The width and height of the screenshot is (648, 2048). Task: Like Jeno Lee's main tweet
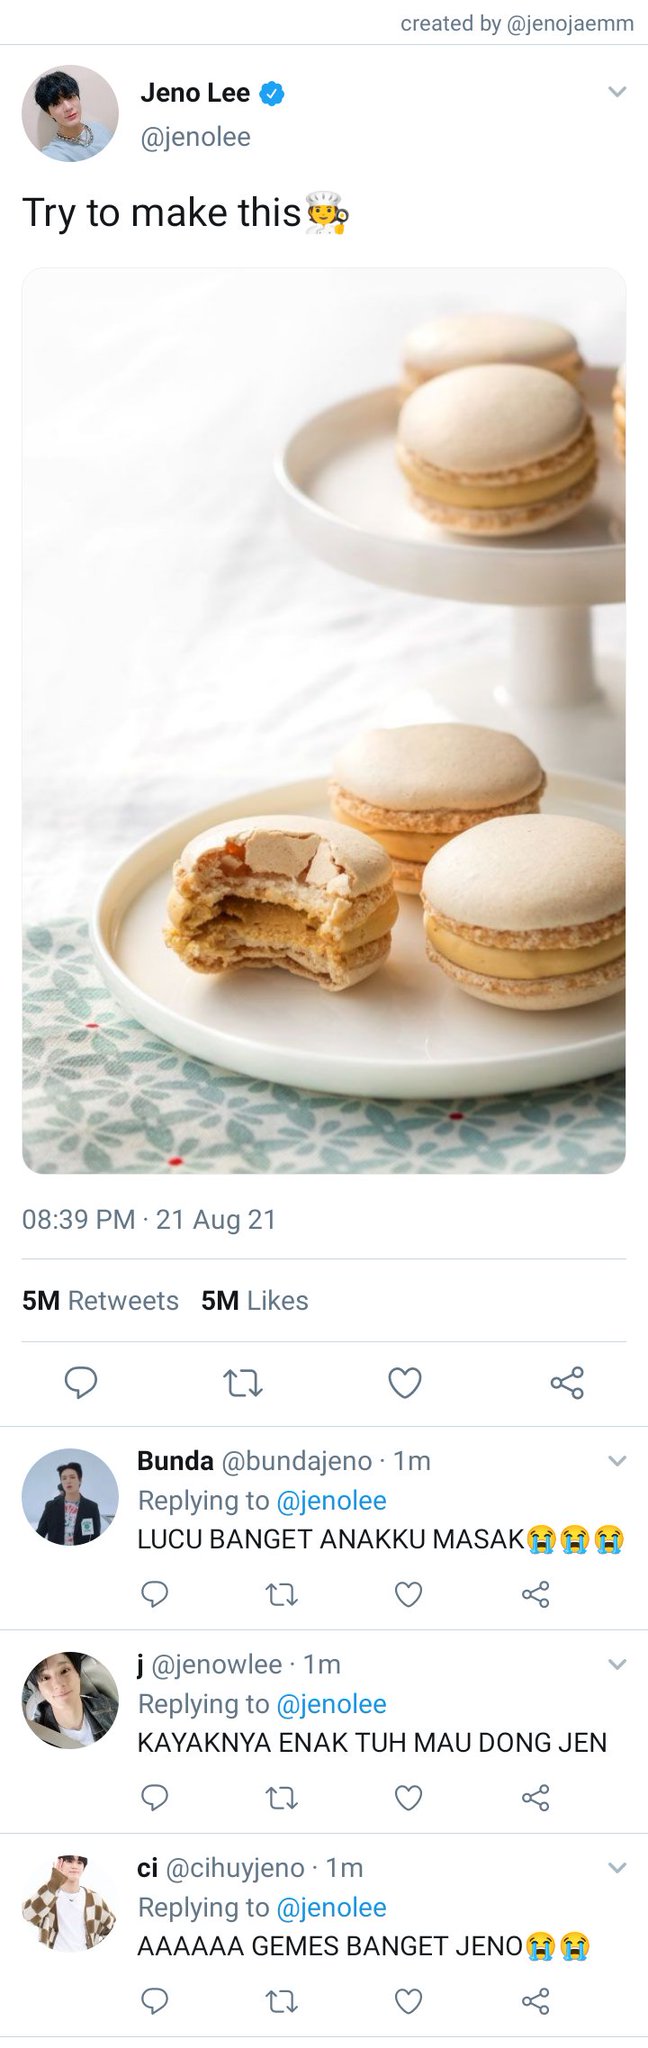point(404,1383)
